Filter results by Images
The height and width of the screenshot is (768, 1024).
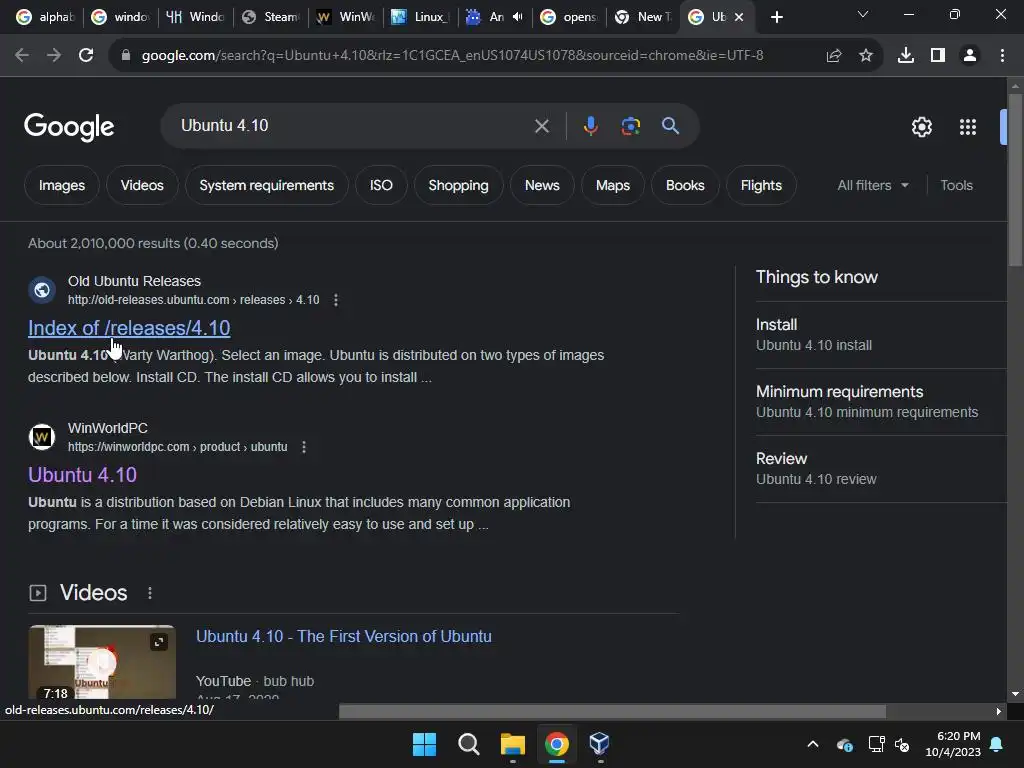(x=62, y=185)
